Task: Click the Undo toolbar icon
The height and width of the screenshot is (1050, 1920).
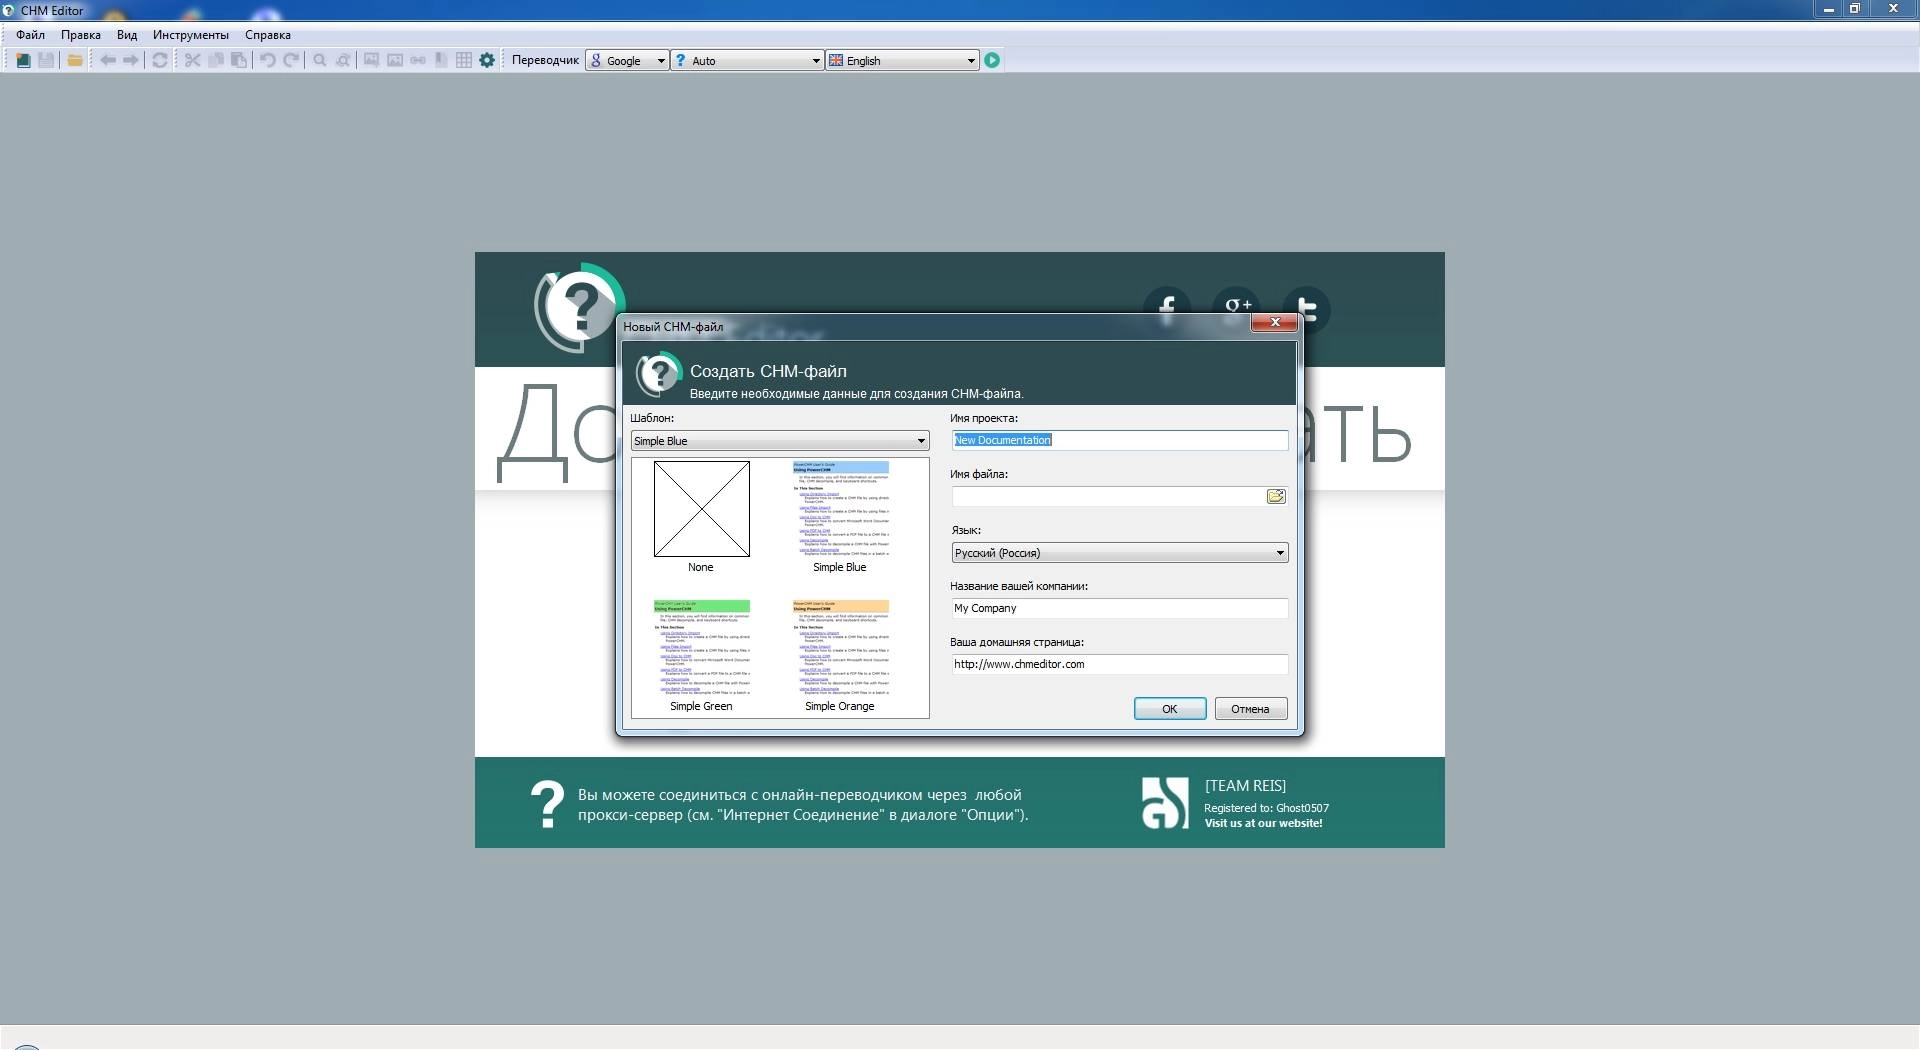Action: (x=268, y=60)
